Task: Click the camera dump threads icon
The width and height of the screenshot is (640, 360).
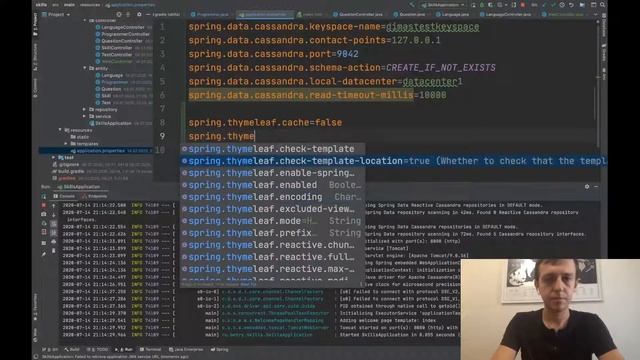Action: pos(44,214)
